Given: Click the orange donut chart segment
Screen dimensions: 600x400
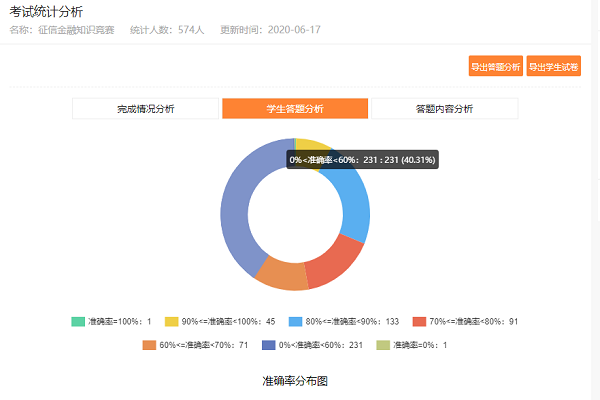Looking at the screenshot, I should [x=282, y=274].
